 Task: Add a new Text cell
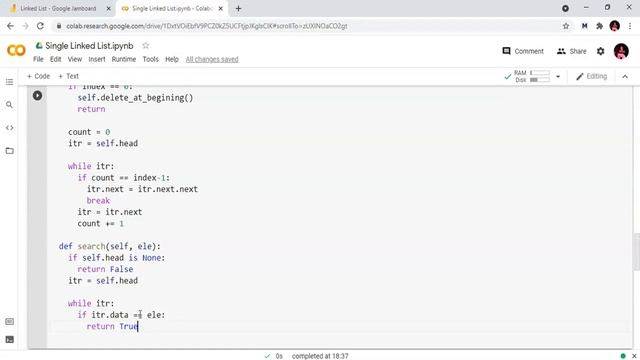[68, 76]
